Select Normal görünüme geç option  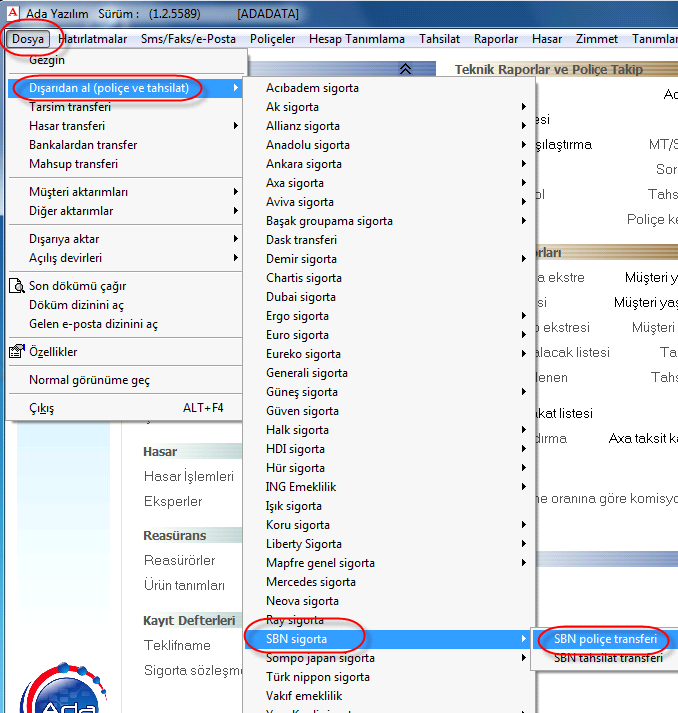pos(90,380)
